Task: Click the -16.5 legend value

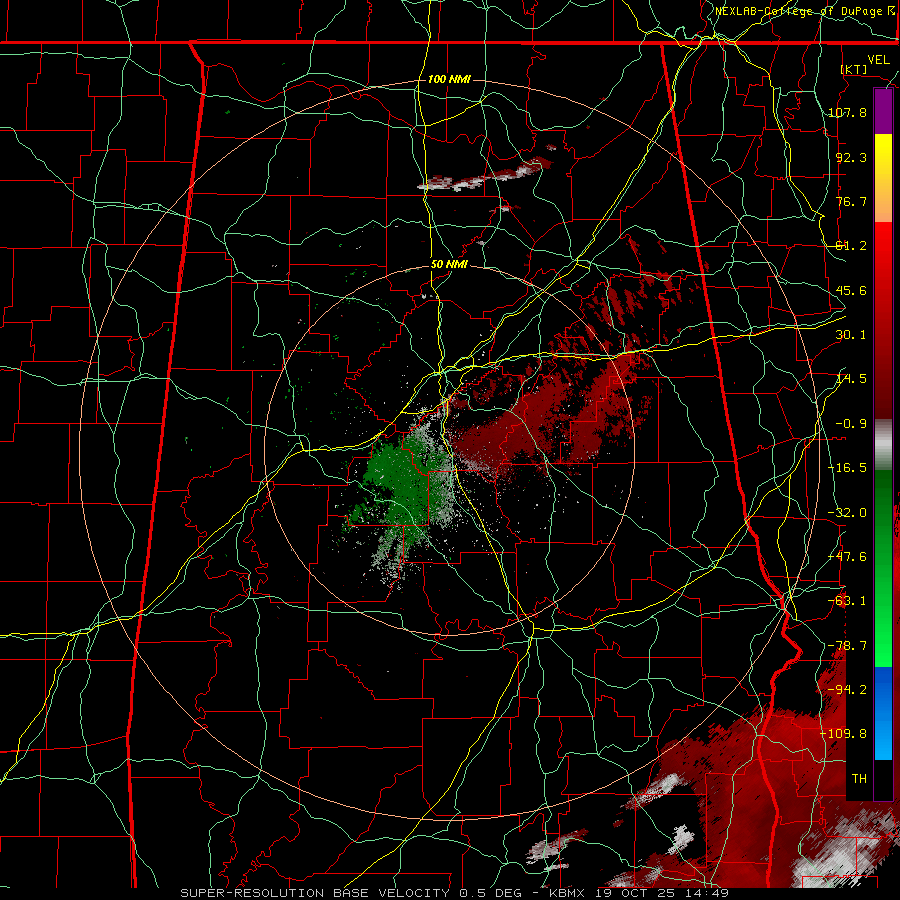Action: coord(847,468)
